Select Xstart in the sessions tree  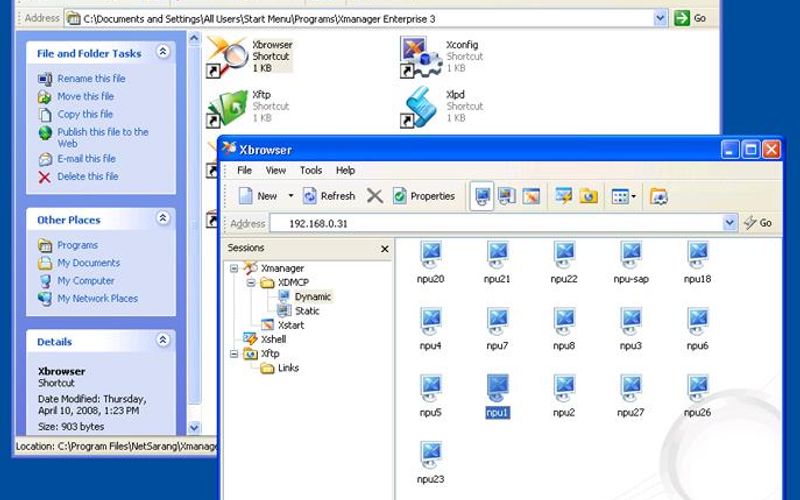coord(290,325)
